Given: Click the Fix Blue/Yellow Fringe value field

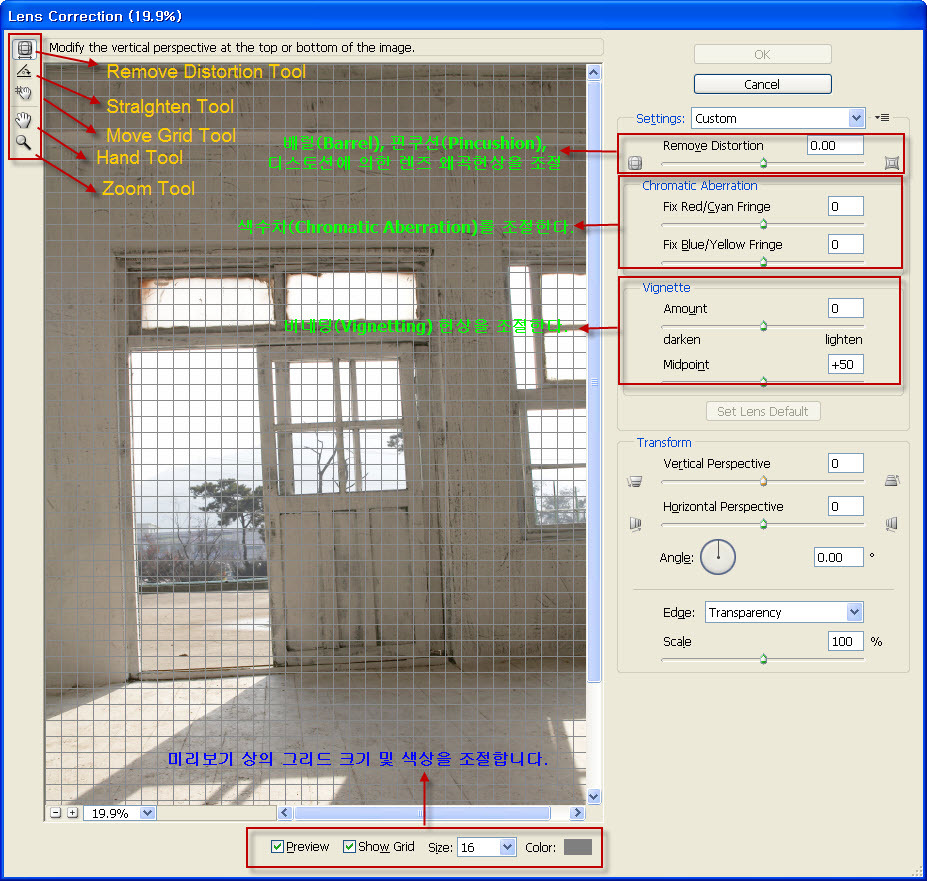Looking at the screenshot, I should 845,244.
